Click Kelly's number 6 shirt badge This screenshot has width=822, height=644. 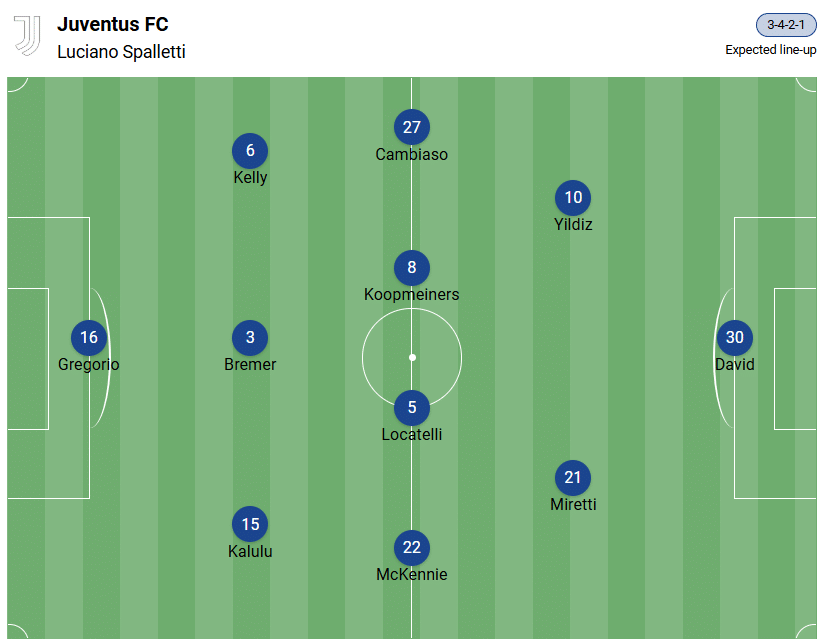(x=250, y=151)
